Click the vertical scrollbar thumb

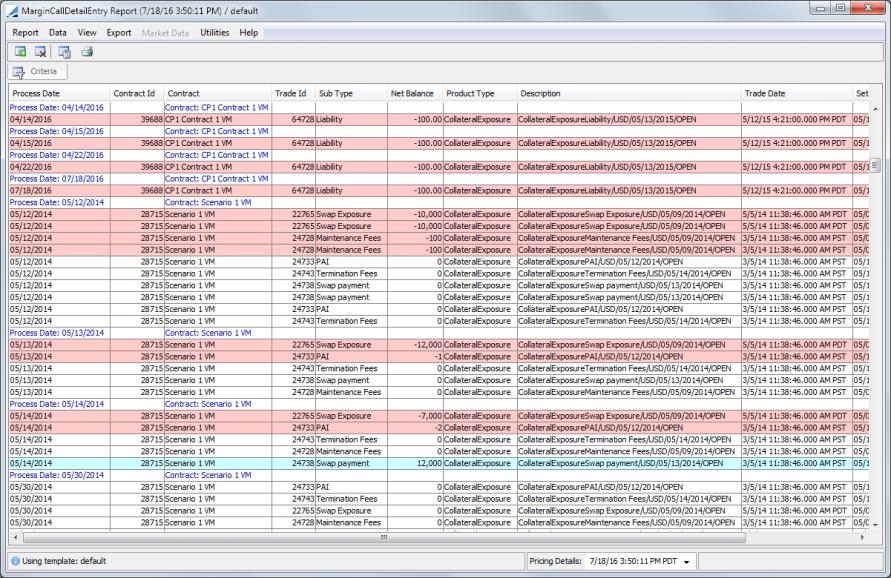click(x=875, y=167)
